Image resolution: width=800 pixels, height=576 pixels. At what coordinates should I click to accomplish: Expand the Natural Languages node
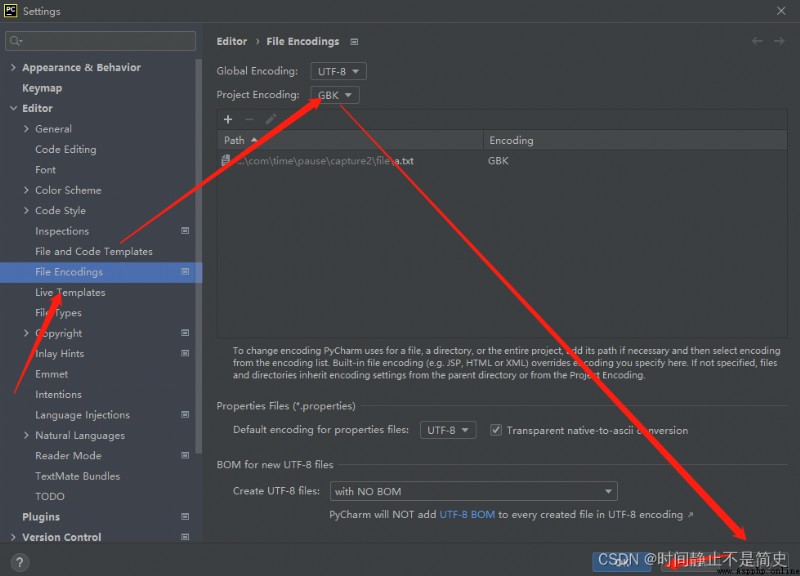click(26, 435)
